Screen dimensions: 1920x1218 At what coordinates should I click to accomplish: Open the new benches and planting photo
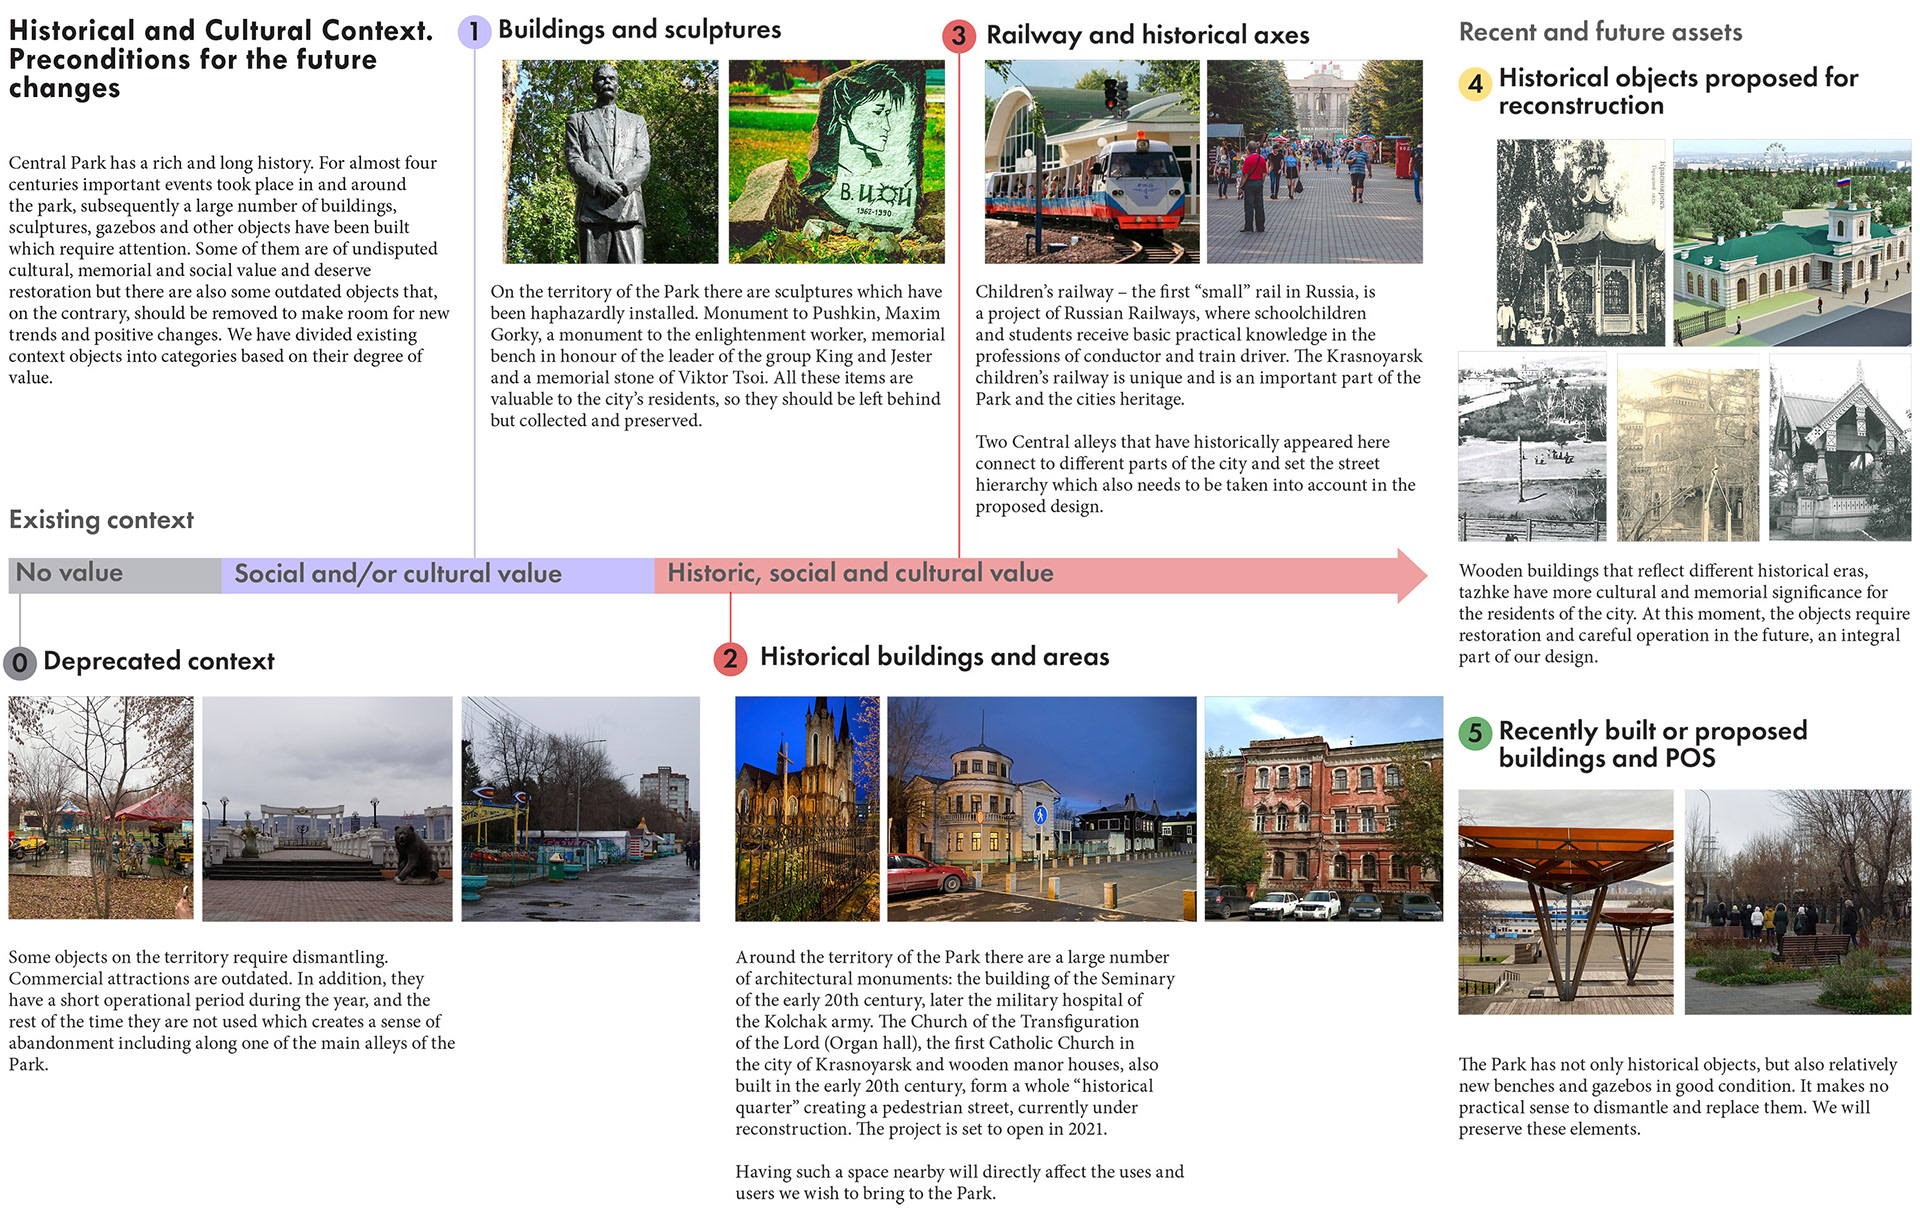[x=1797, y=902]
